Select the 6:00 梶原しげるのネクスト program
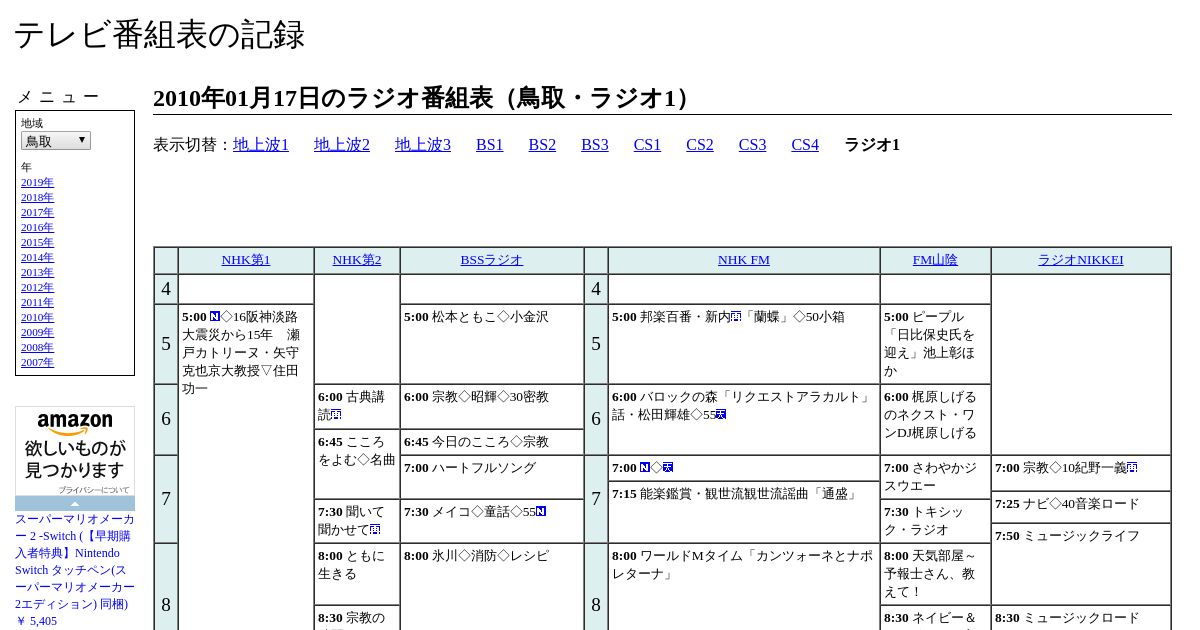The height and width of the screenshot is (630, 1200). (x=935, y=420)
